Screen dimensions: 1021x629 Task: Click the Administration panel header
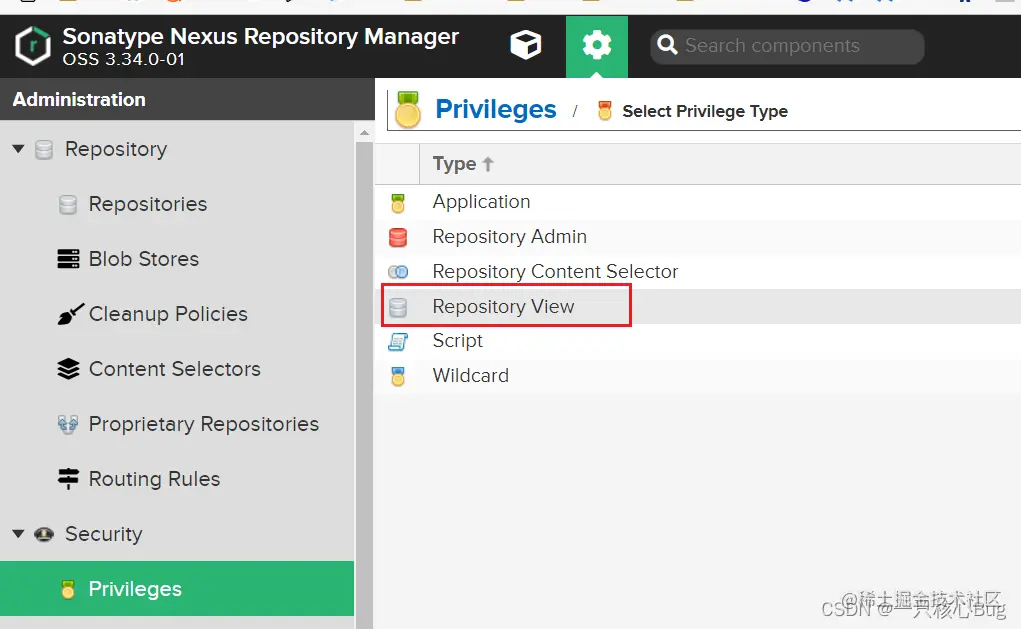[188, 100]
